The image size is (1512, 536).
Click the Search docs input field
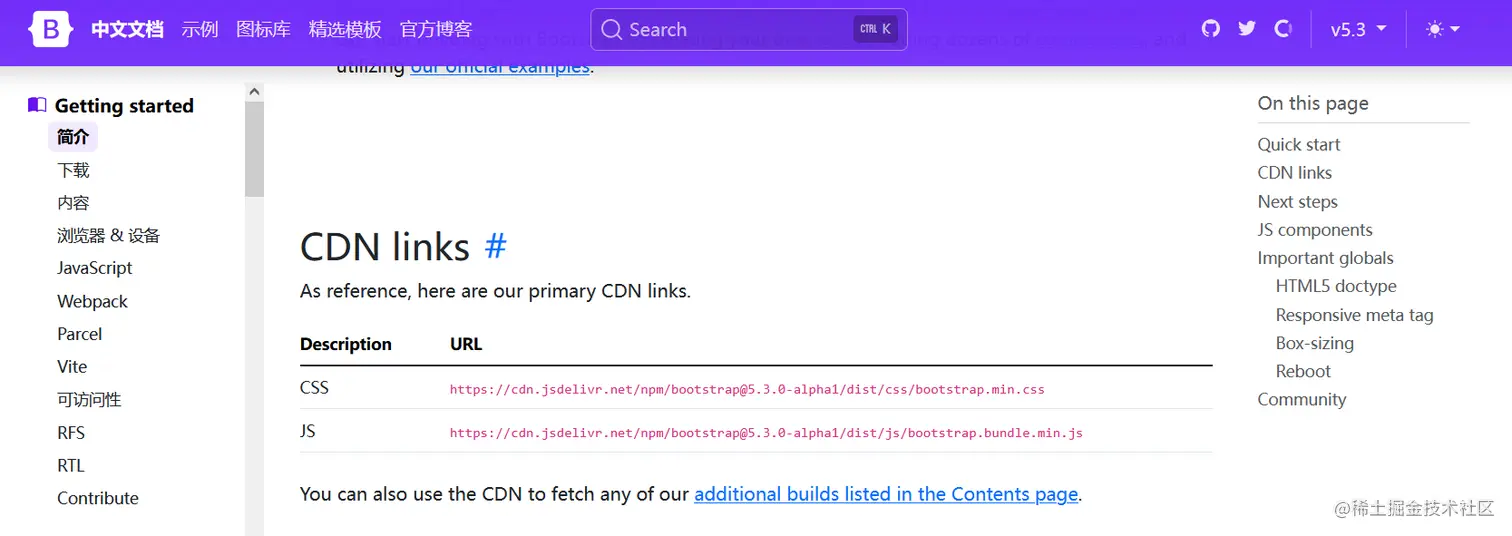[738, 30]
